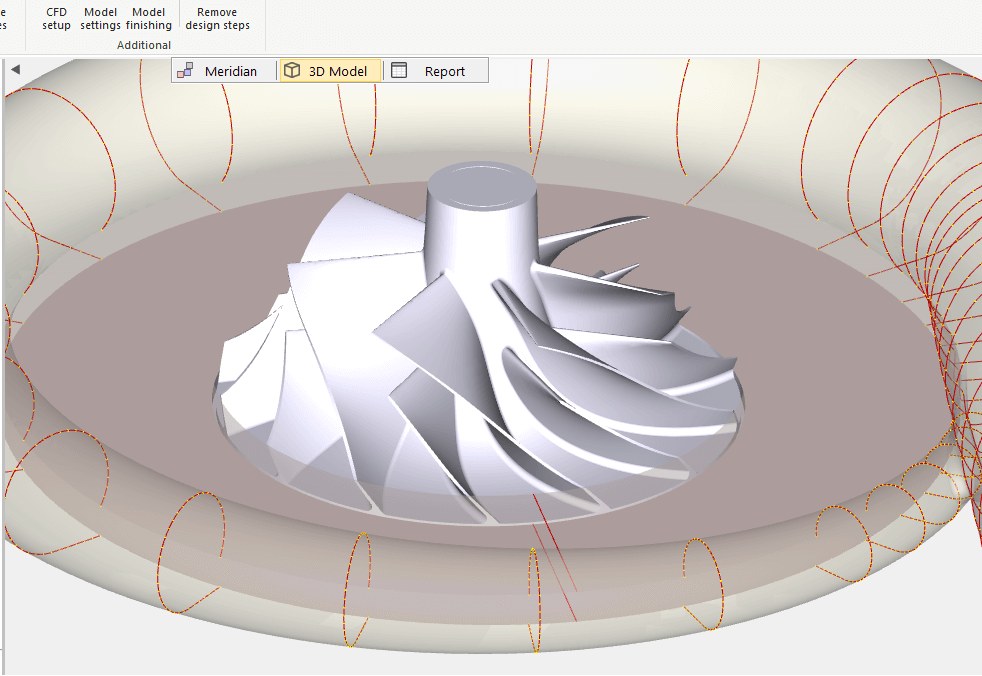Select the 3D Model tab
The height and width of the screenshot is (676, 982).
(330, 71)
